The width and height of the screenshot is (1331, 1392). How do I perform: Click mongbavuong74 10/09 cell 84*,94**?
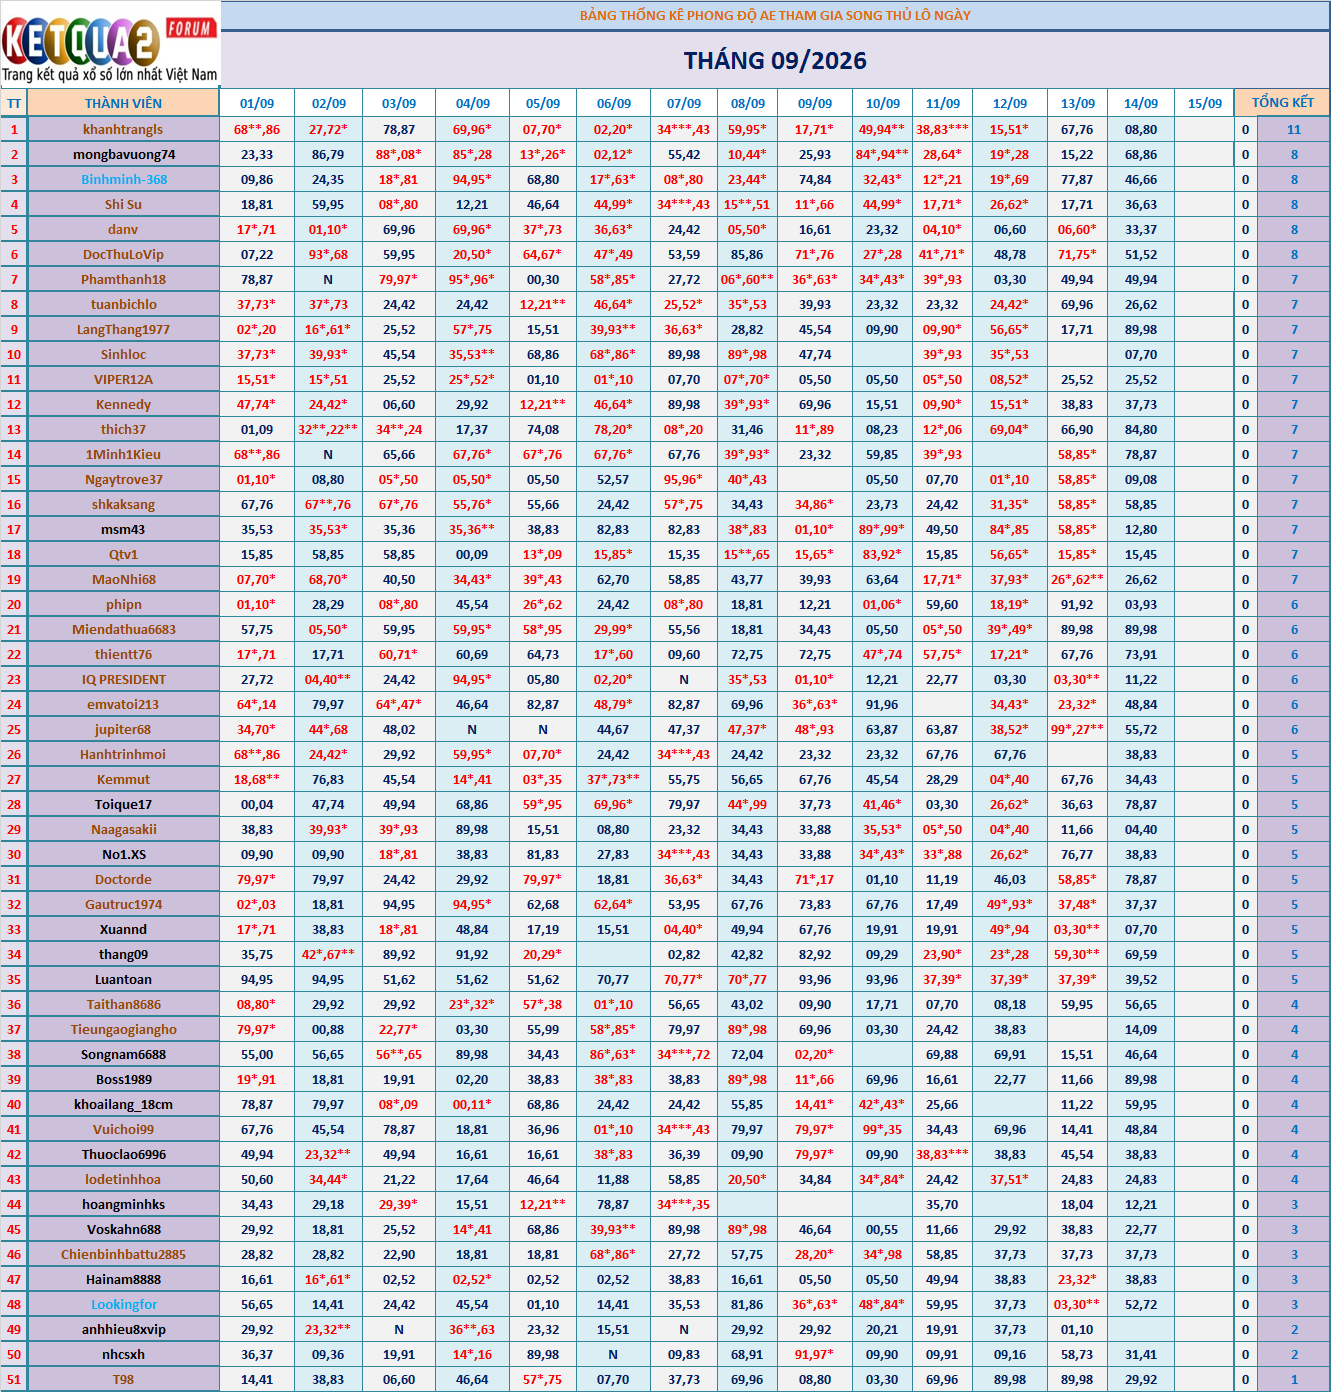point(882,154)
